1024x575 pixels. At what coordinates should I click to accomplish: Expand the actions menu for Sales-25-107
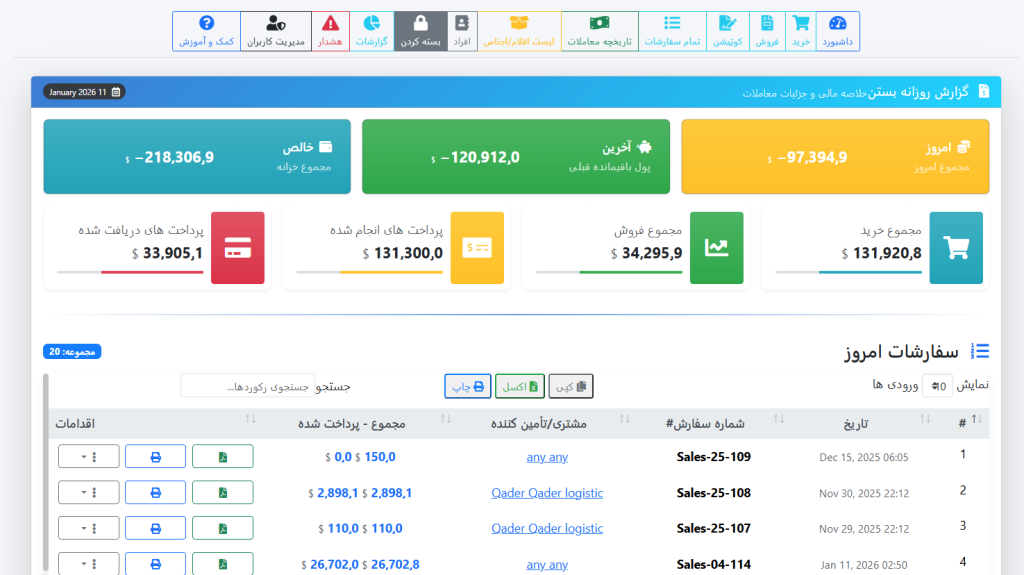[x=88, y=528]
